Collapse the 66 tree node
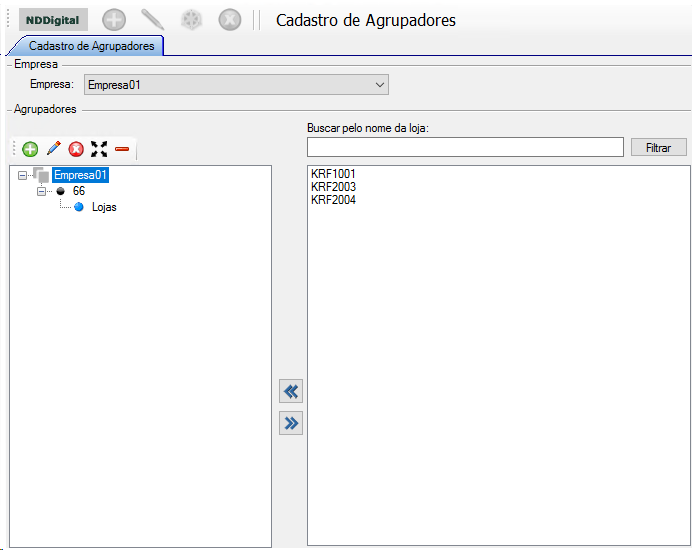 coord(42,190)
